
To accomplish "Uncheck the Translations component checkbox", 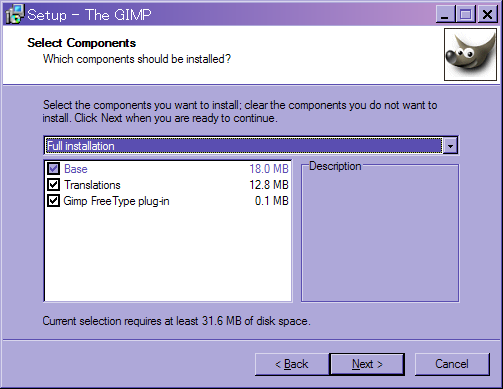I will [53, 185].
